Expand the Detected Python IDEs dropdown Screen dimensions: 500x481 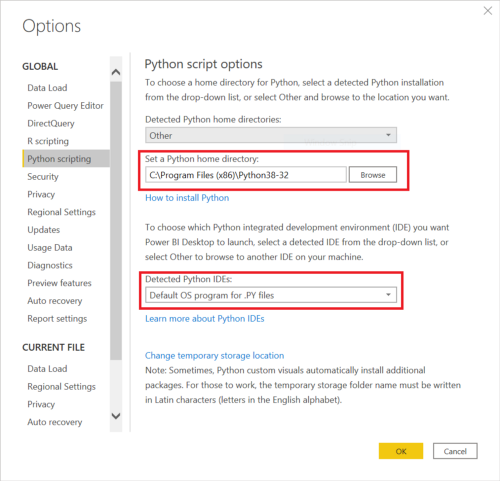click(271, 295)
